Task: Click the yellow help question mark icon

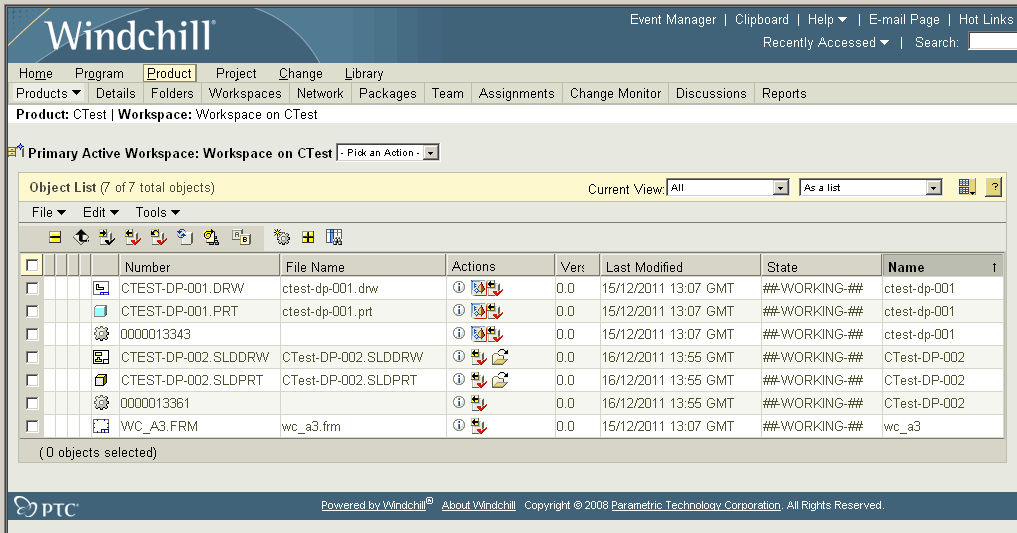Action: (x=994, y=187)
